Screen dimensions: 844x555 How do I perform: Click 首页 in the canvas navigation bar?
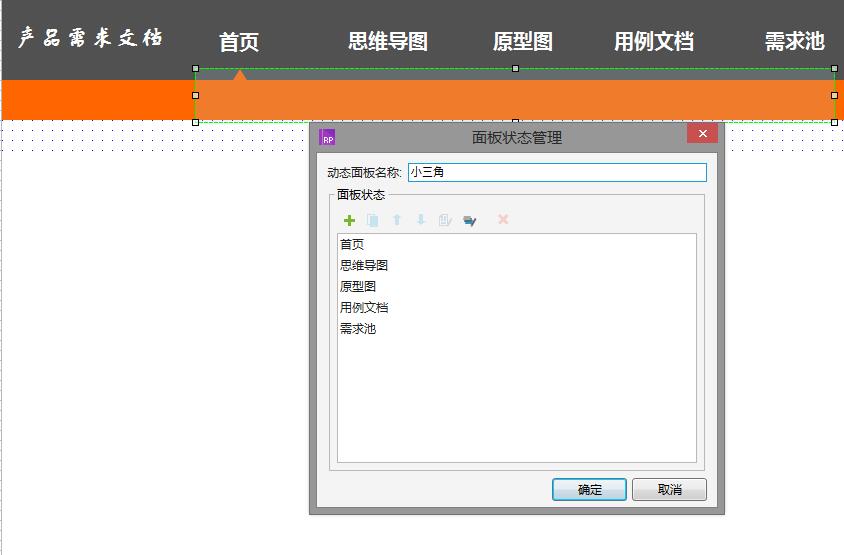point(239,42)
